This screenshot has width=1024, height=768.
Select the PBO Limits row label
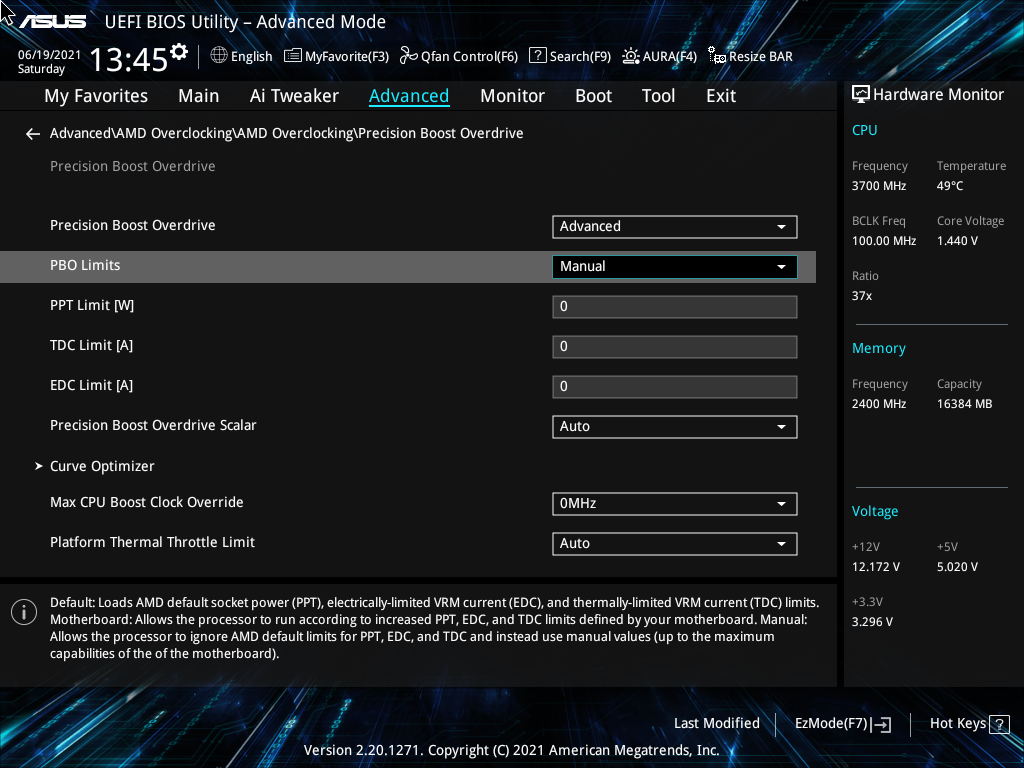tap(85, 266)
